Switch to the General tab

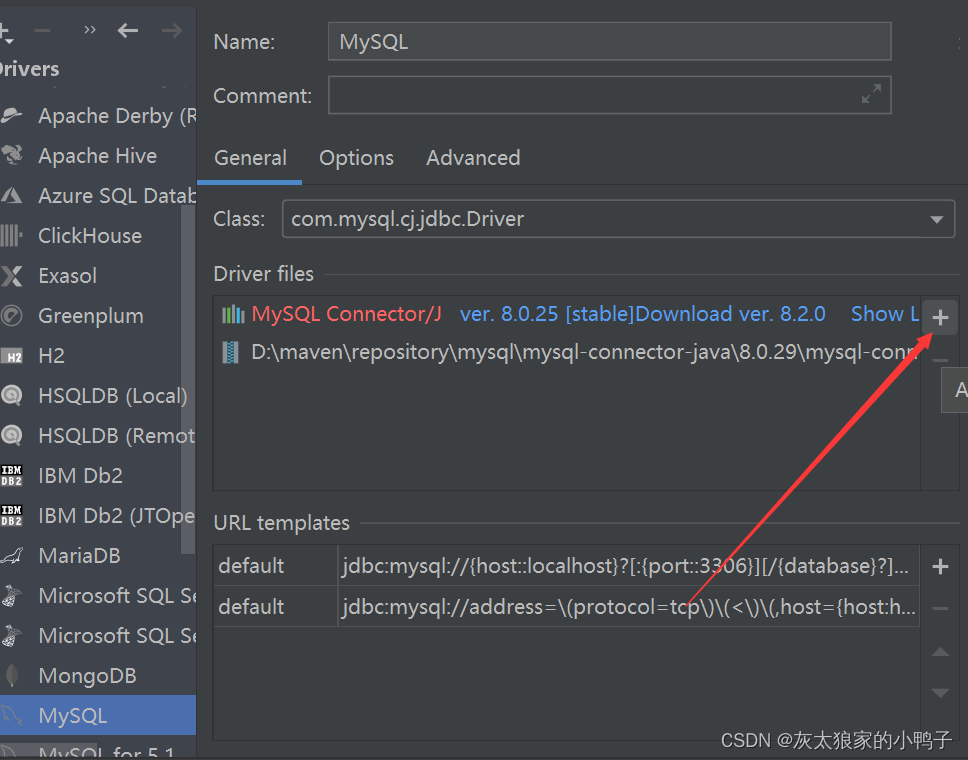250,158
